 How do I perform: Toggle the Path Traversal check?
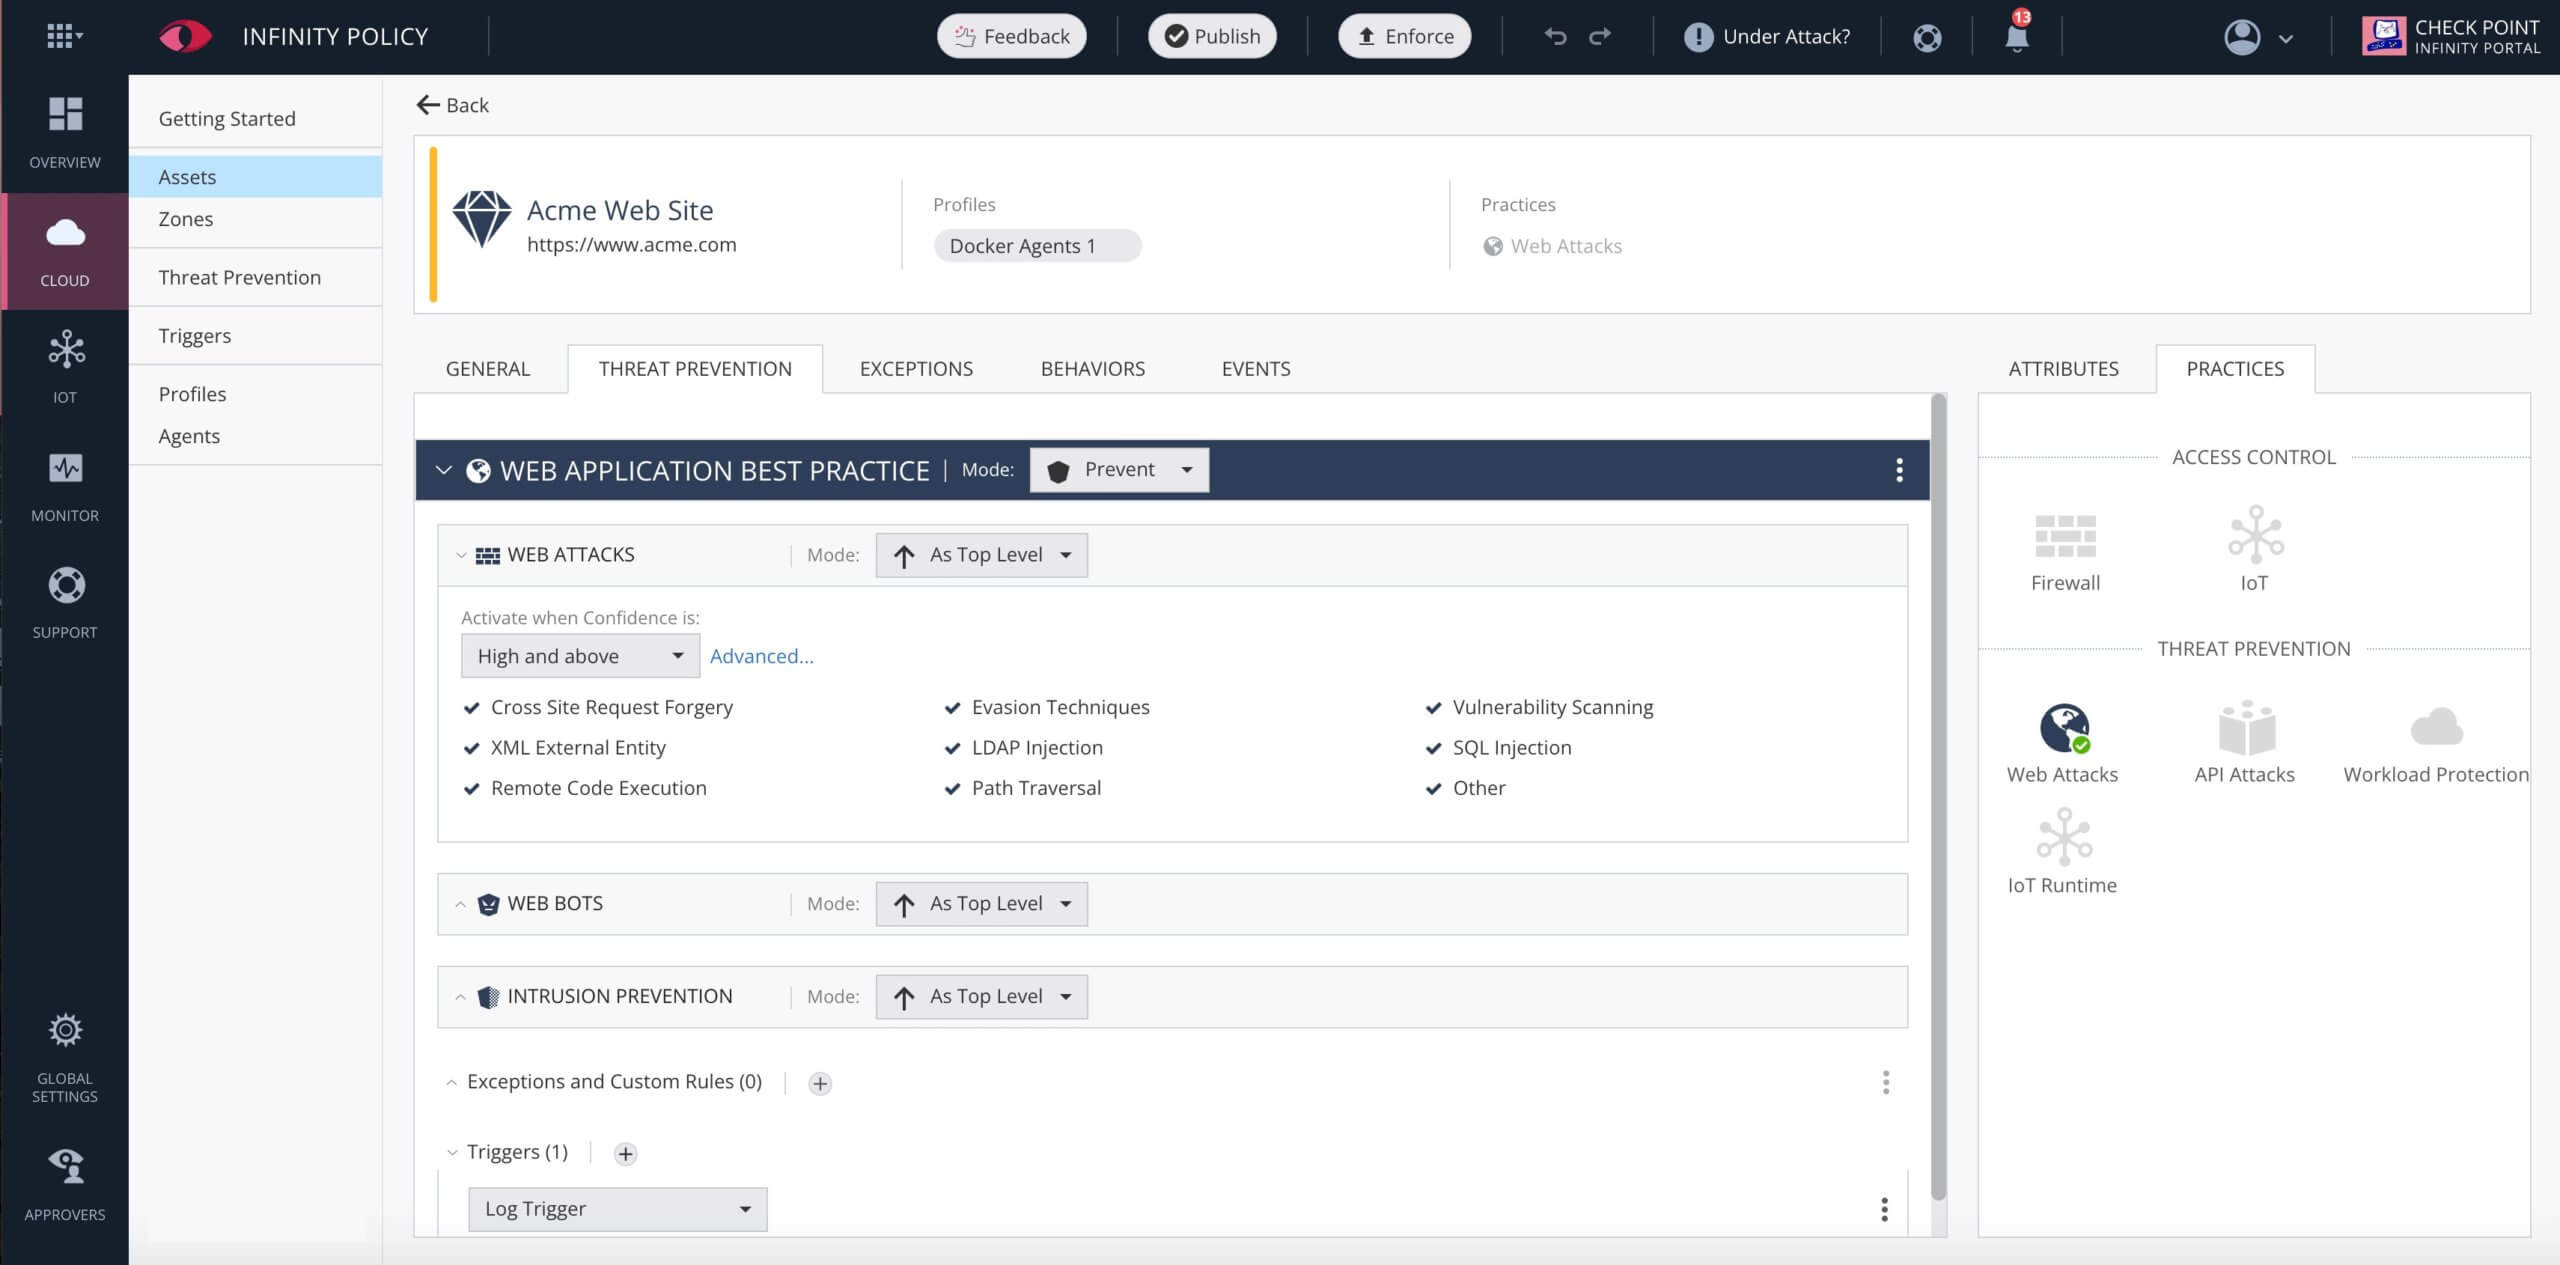(953, 788)
